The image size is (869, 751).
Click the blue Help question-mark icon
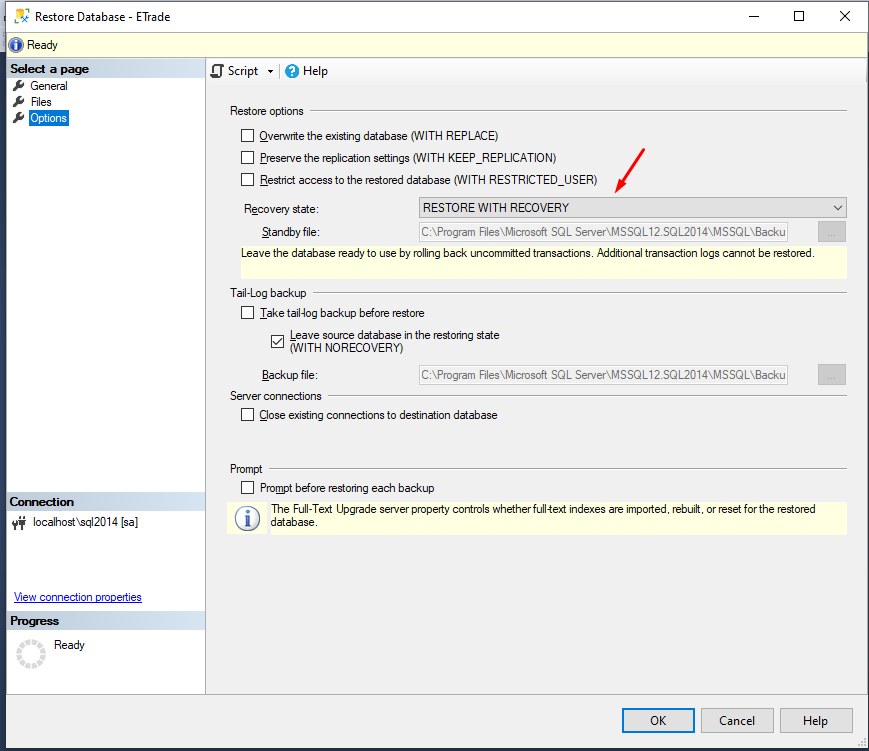coord(292,71)
